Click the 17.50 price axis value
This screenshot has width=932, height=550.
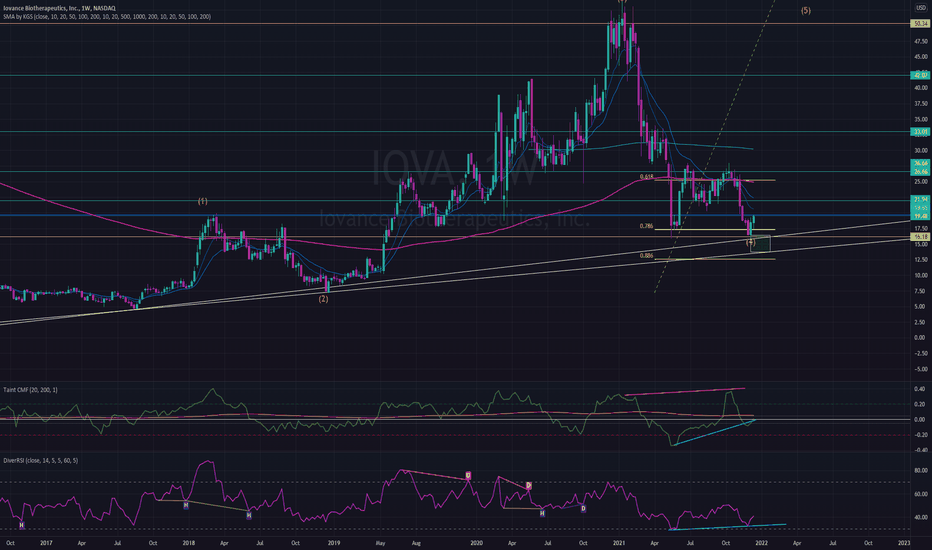coord(921,229)
